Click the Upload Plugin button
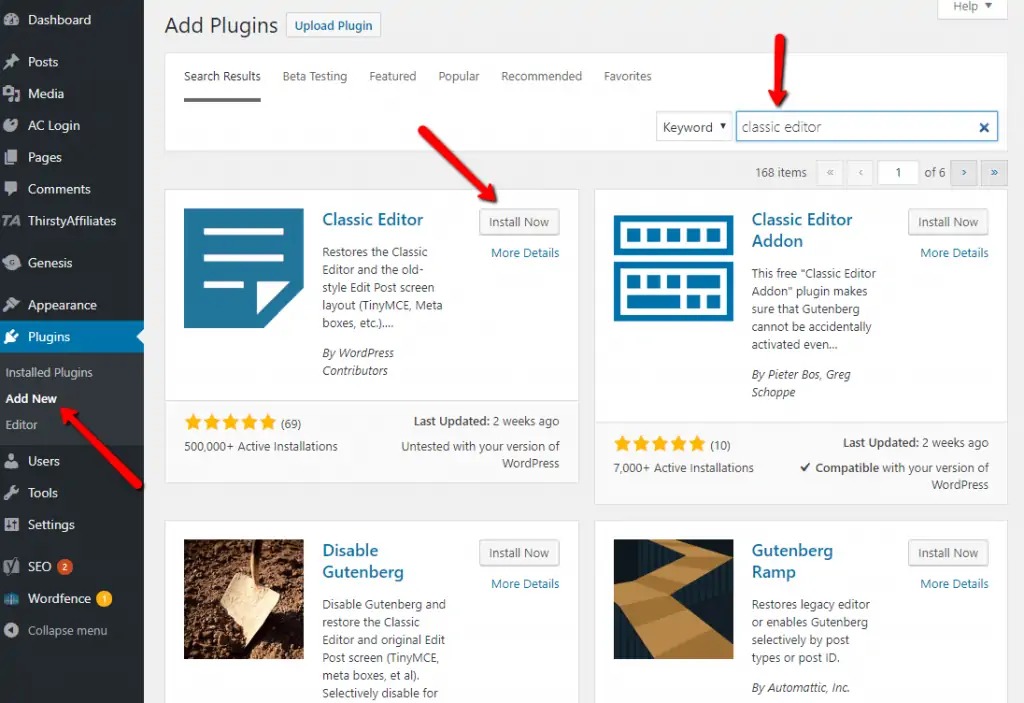 333,25
